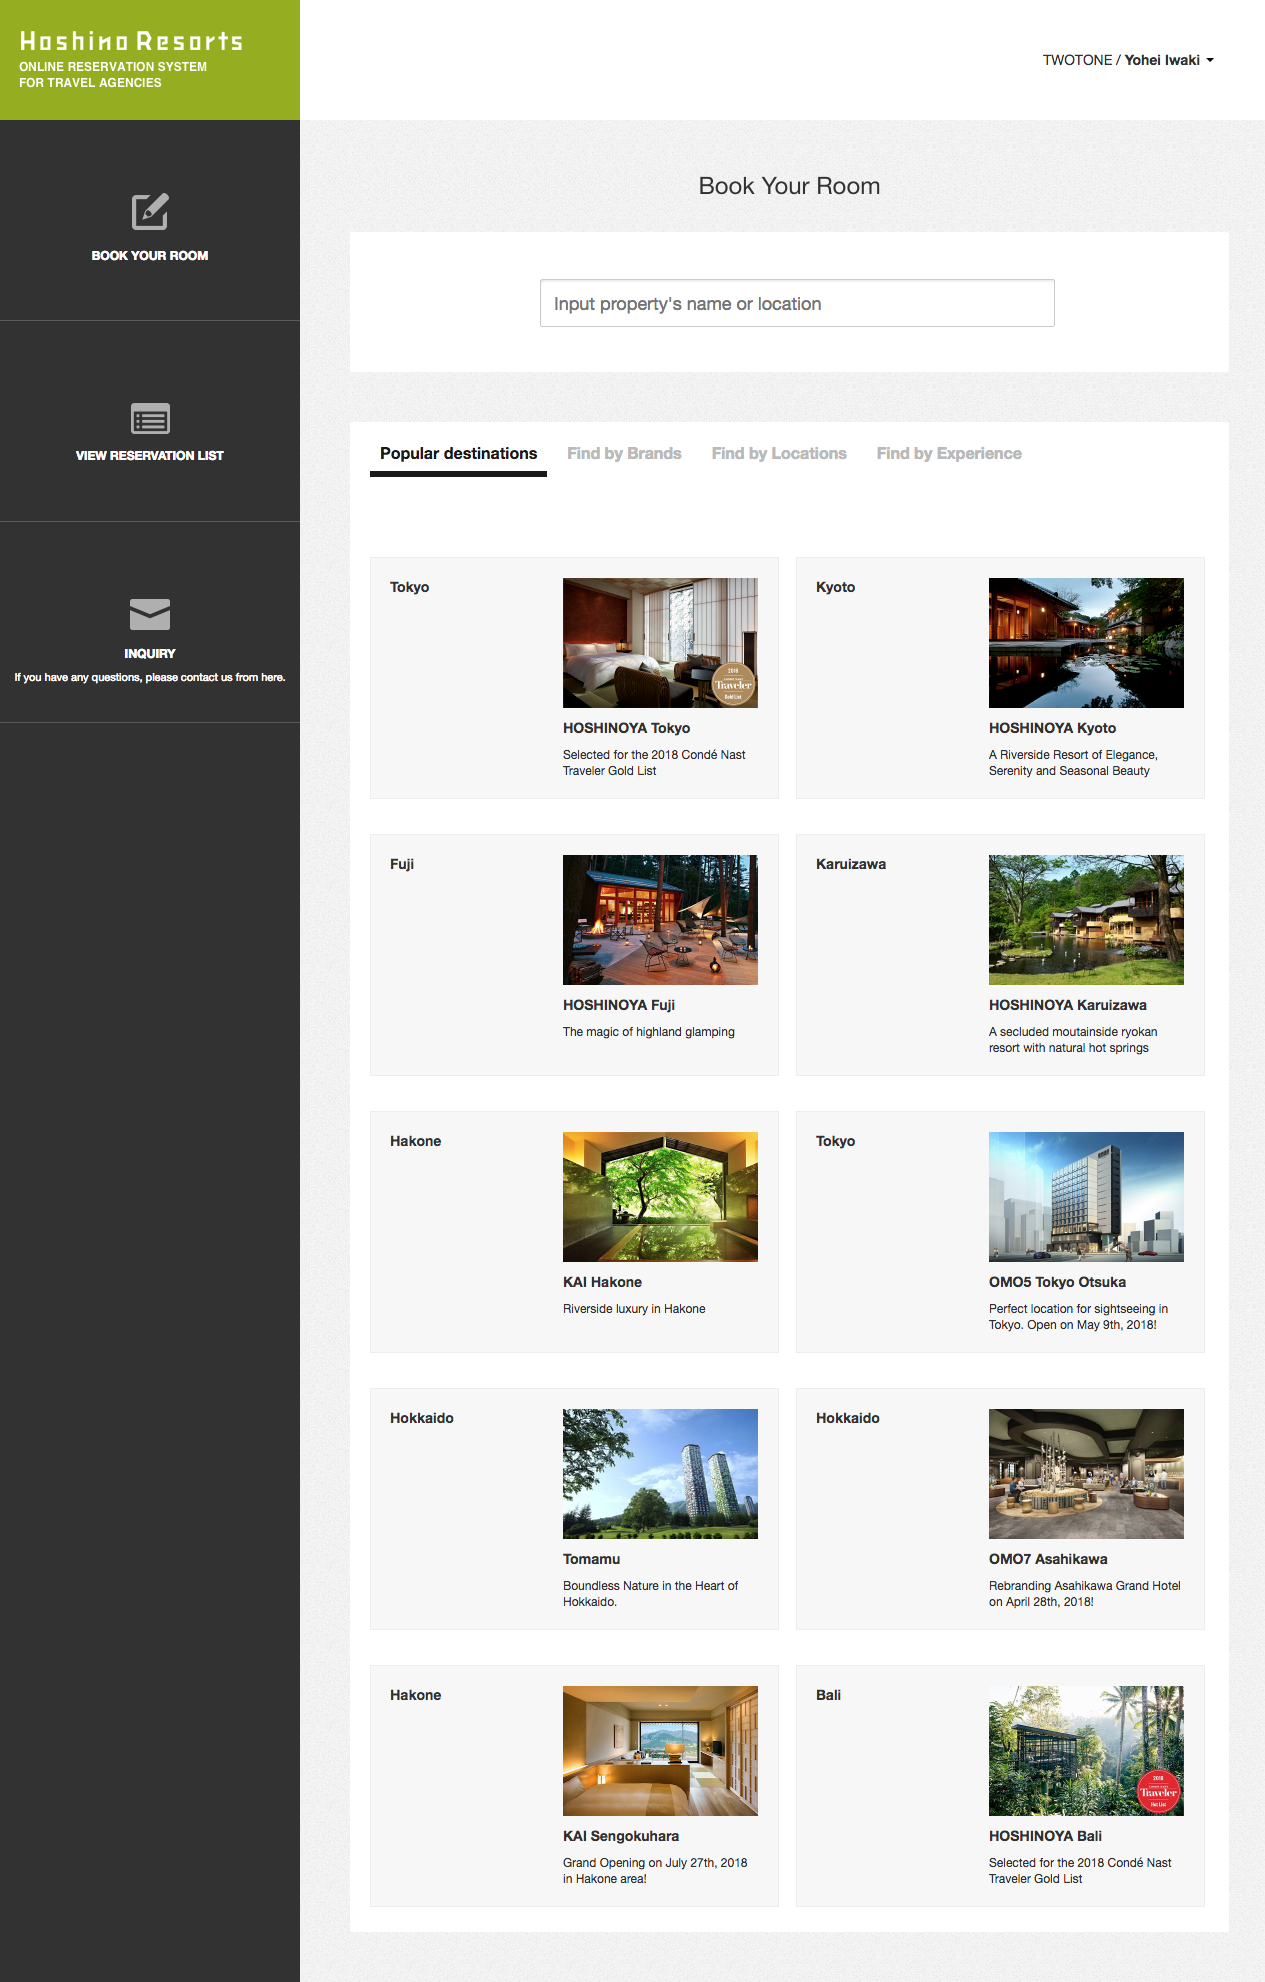Select the KAI Sengokuhara title link
This screenshot has height=1982, width=1265.
pyautogui.click(x=620, y=1836)
